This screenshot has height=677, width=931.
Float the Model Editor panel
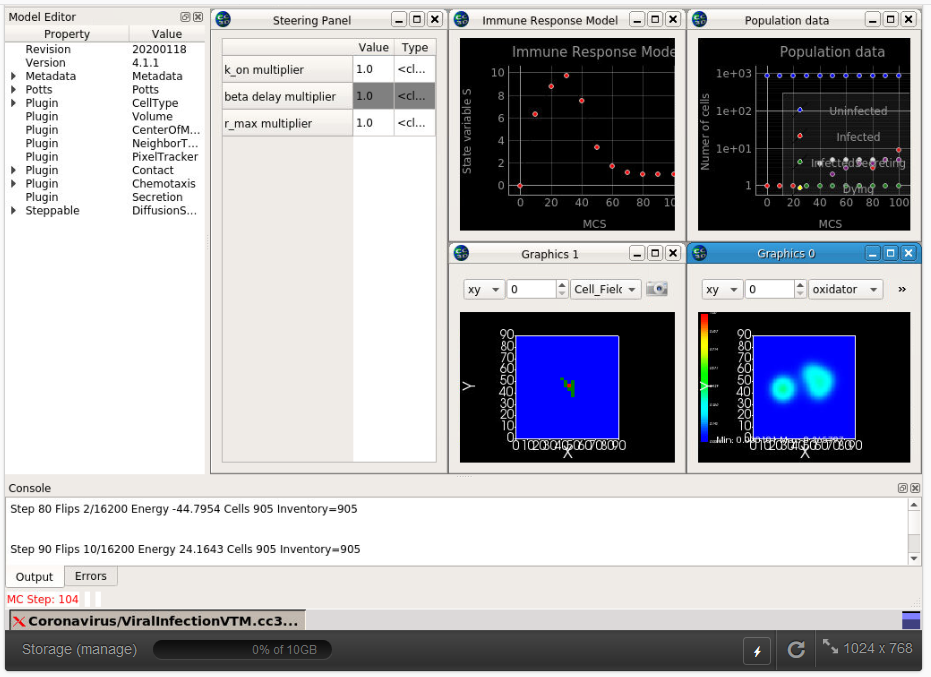[x=186, y=18]
